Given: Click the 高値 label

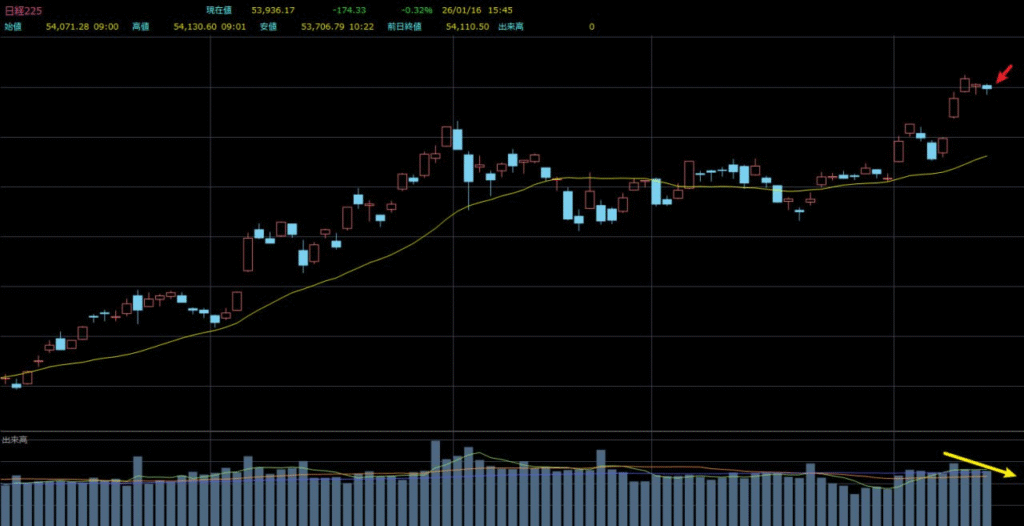Looking at the screenshot, I should click(141, 27).
